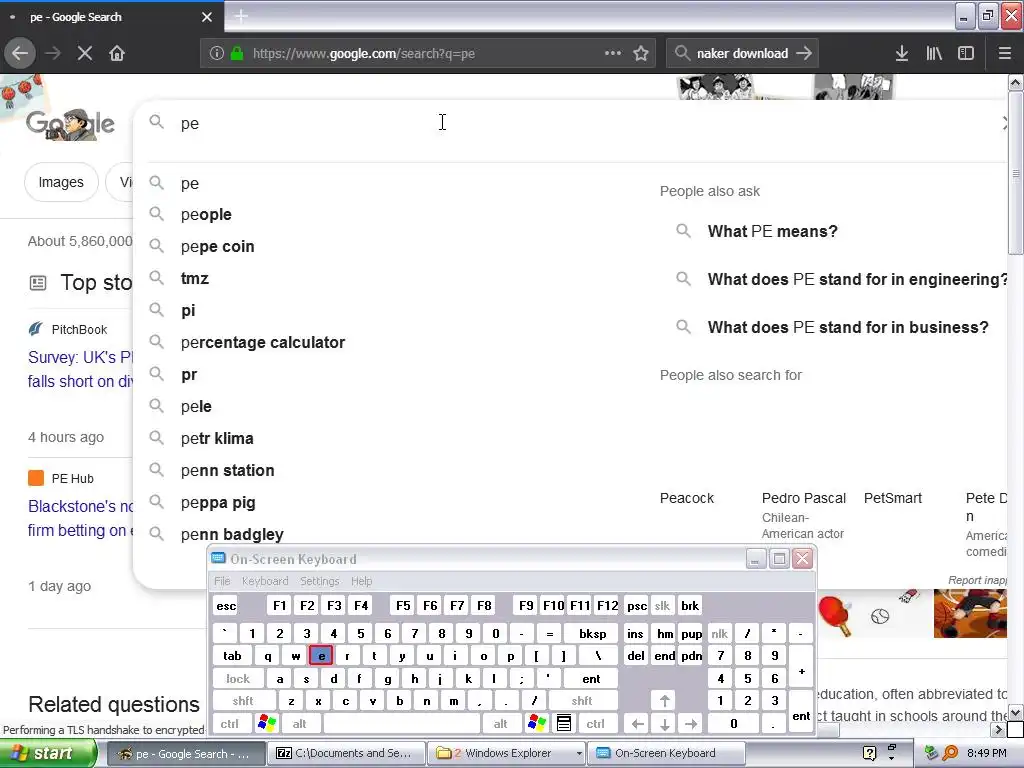Open the Library bookshelf icon
This screenshot has height=768, width=1024.
[x=934, y=54]
